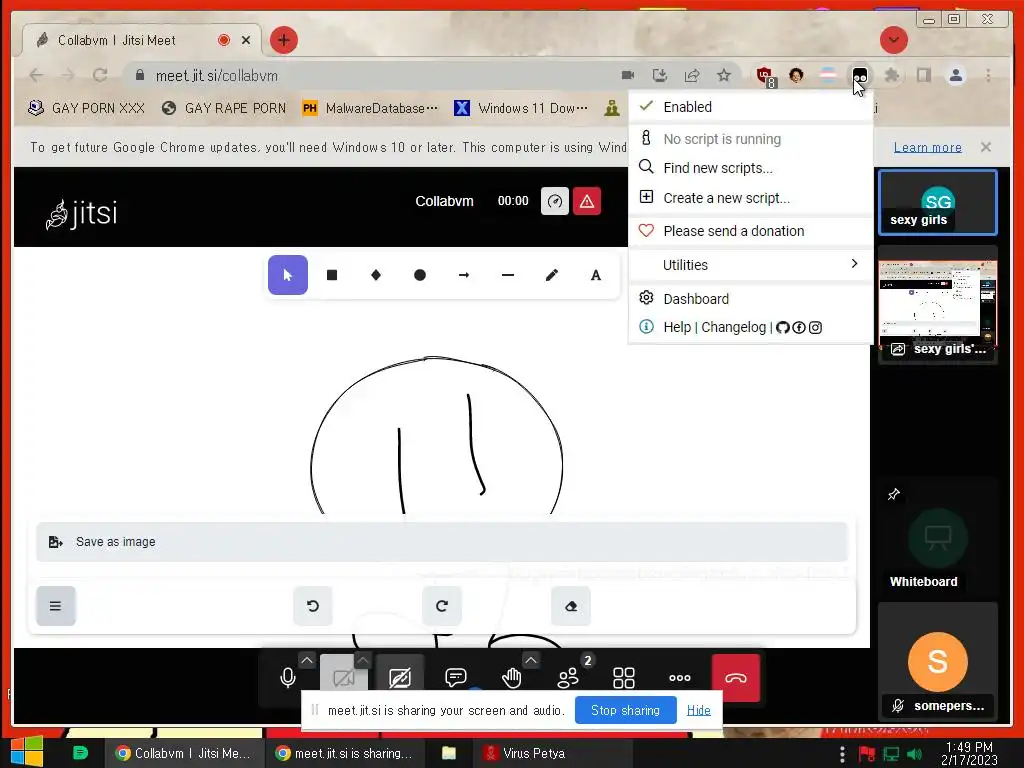Choose Find new scripts... menu entry
Image resolution: width=1024 pixels, height=768 pixels.
click(750, 168)
